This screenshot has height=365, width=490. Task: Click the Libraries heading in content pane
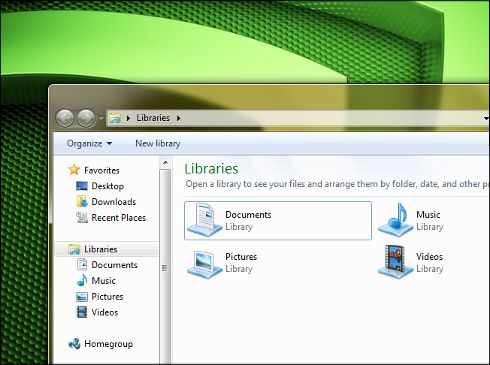click(x=211, y=169)
